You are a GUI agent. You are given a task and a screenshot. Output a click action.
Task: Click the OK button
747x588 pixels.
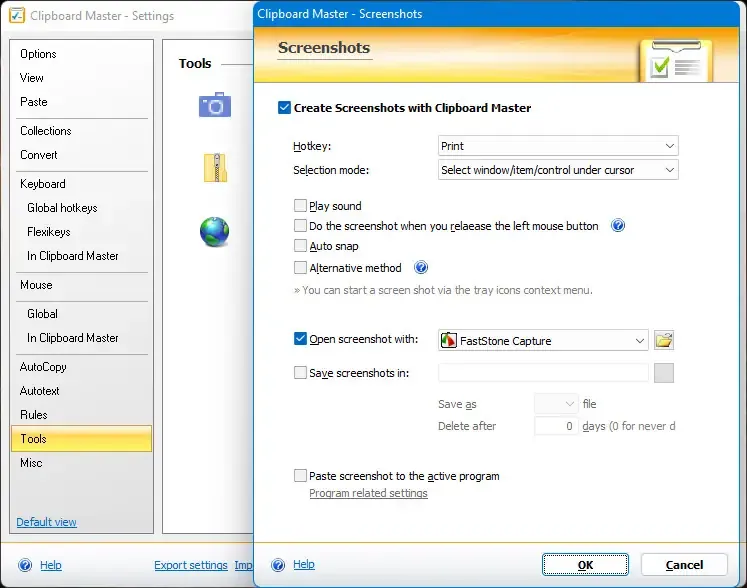585,565
